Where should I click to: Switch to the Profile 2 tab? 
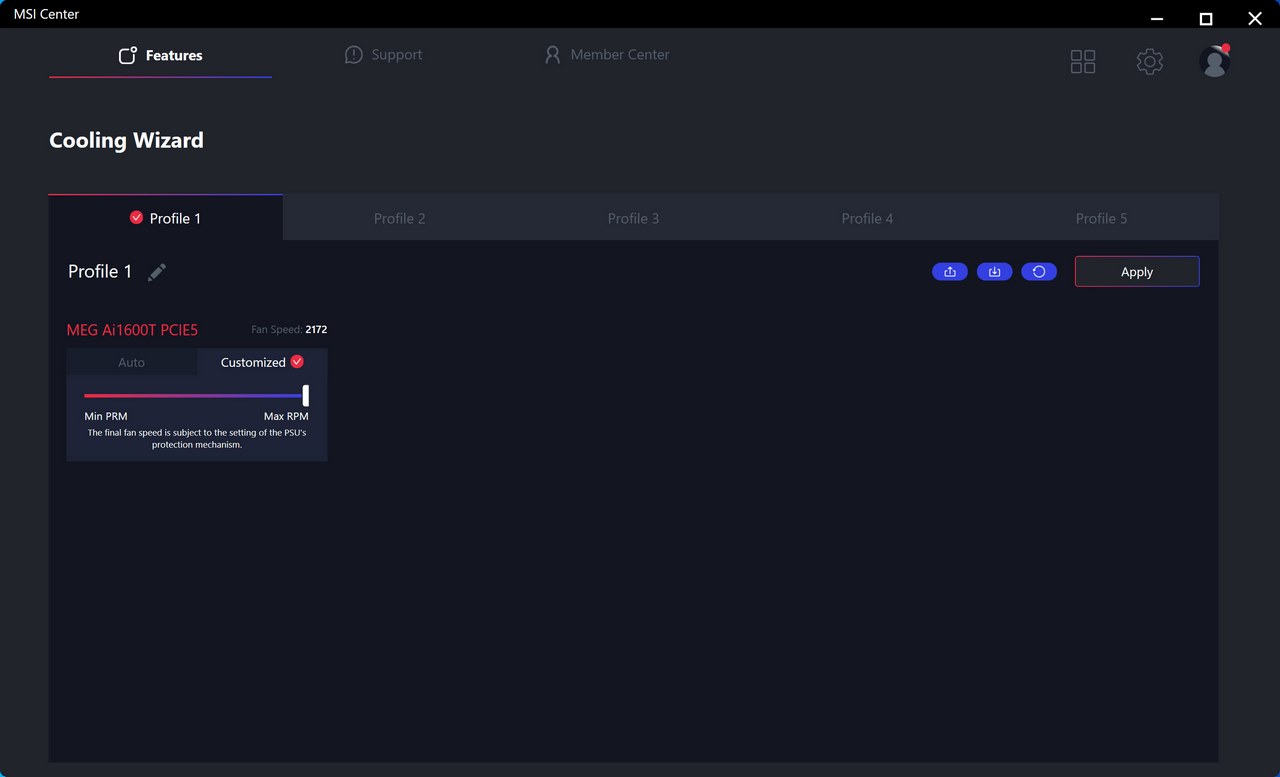point(400,218)
